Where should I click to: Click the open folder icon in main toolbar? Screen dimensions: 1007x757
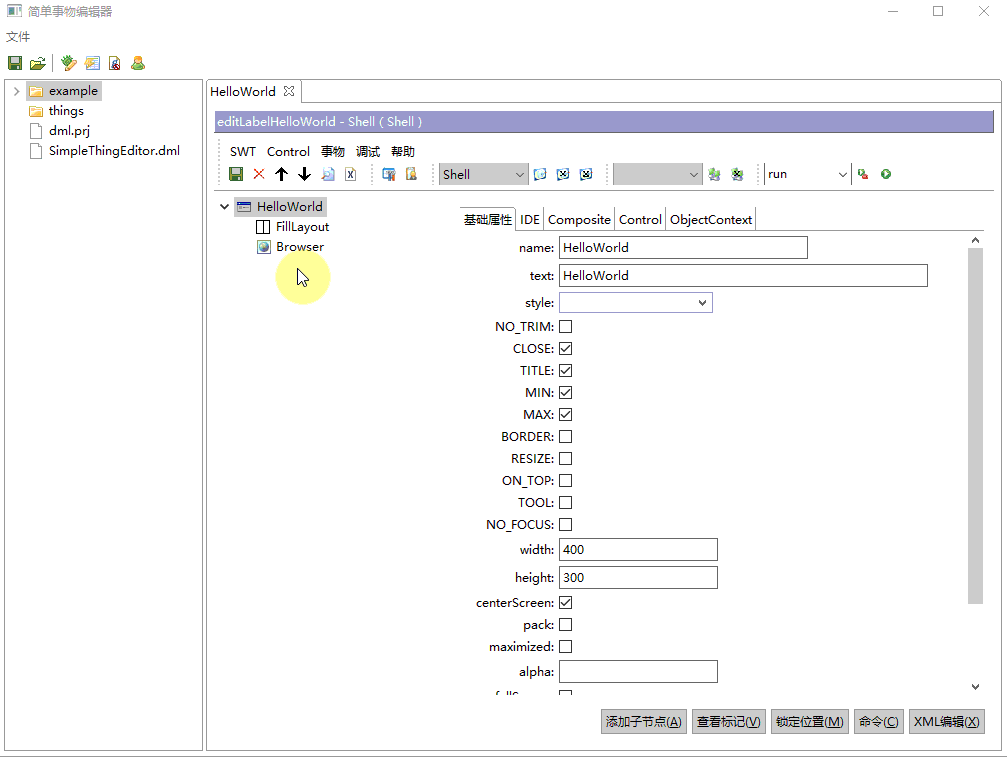coord(37,63)
